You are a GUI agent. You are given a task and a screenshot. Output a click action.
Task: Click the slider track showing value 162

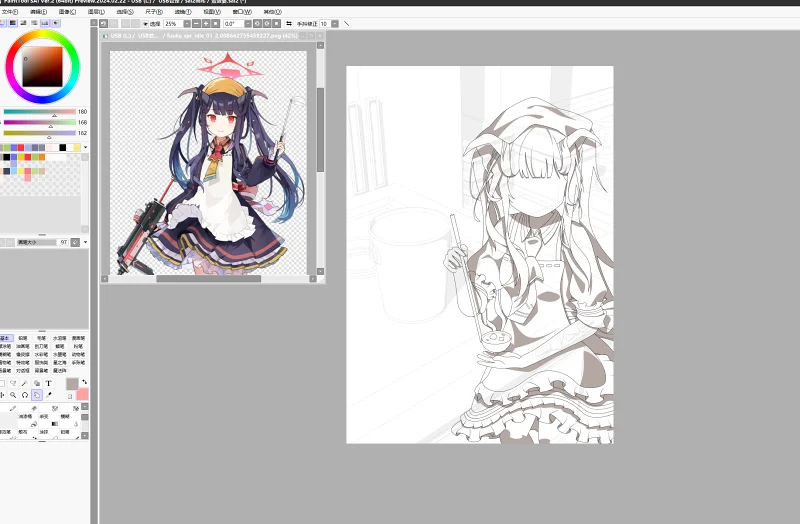pyautogui.click(x=40, y=133)
